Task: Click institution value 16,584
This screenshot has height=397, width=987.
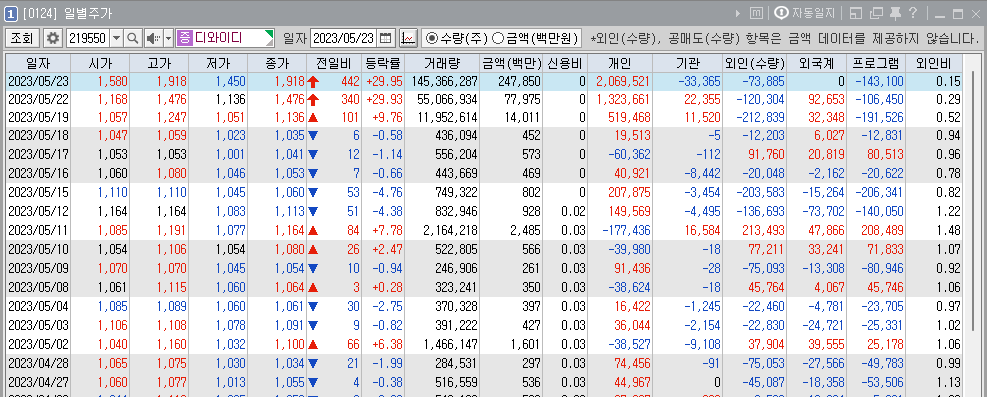Action: pyautogui.click(x=702, y=230)
